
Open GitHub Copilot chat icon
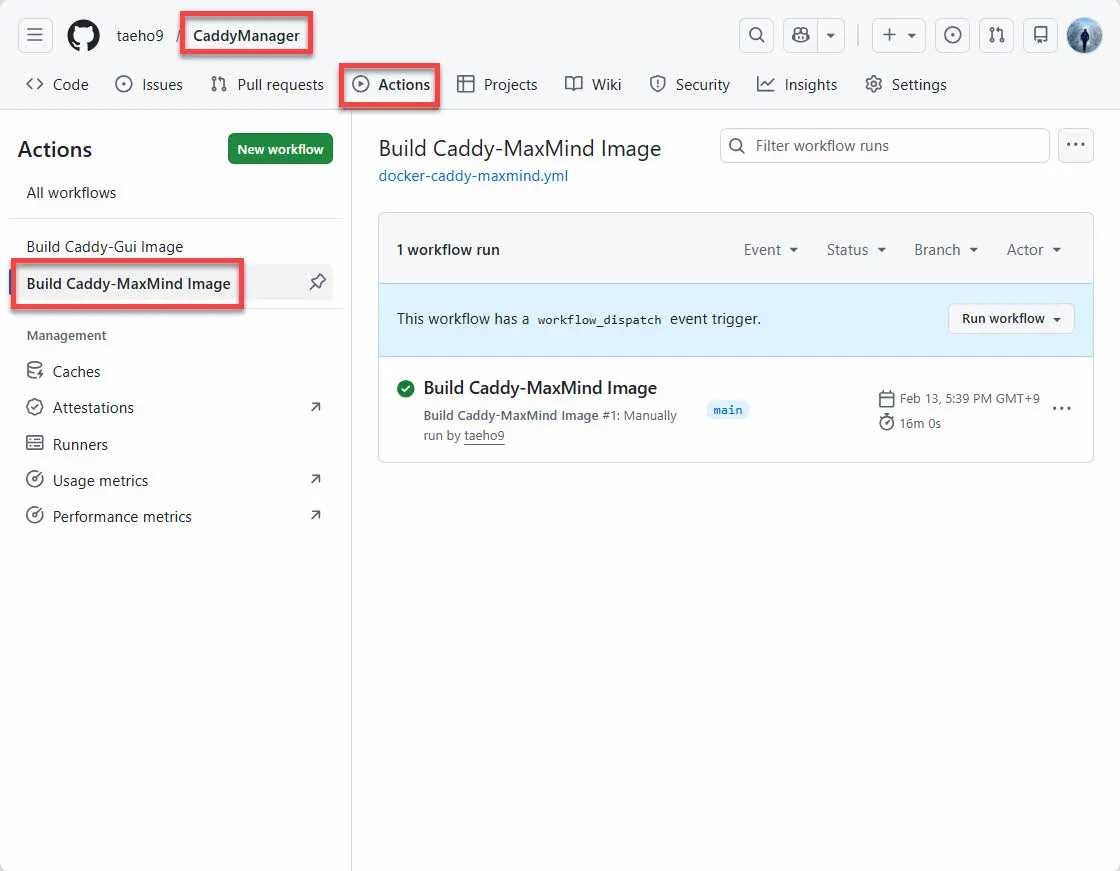click(x=801, y=35)
